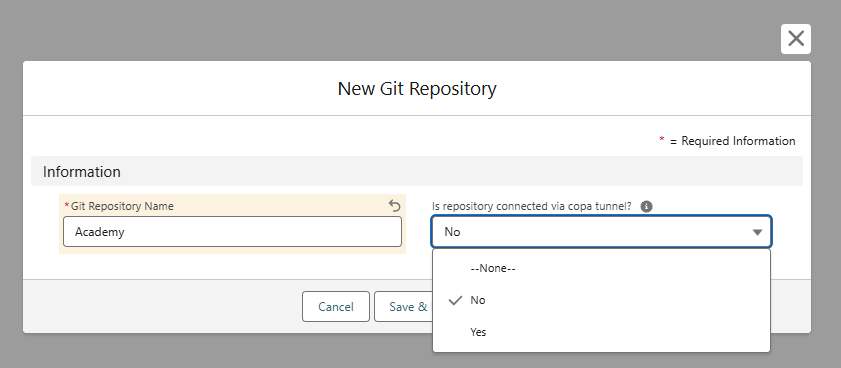Click the undo arrow on Git Repository Name
The width and height of the screenshot is (841, 368).
pyautogui.click(x=394, y=206)
